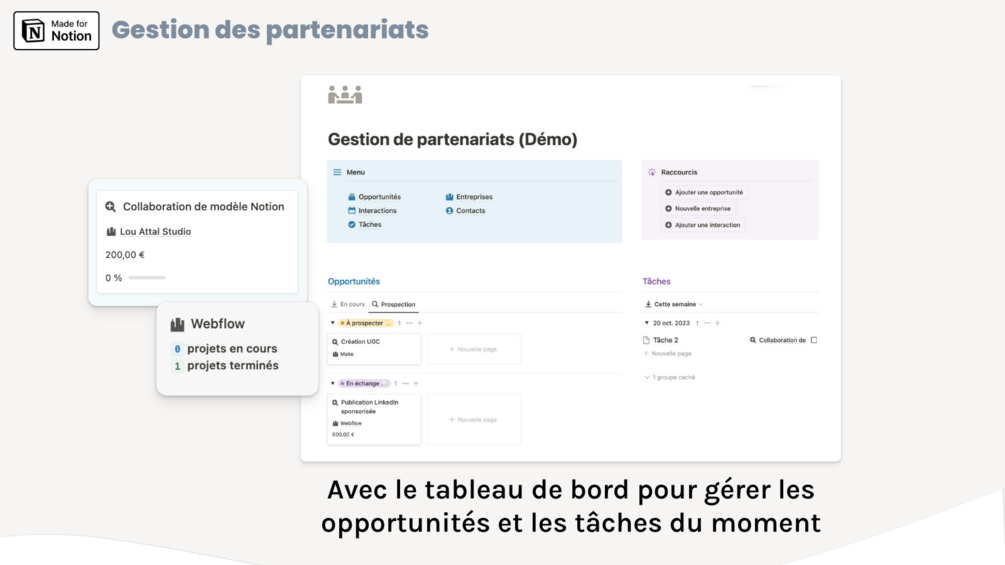Collapse the 20 oct. 2023 task group

coord(647,323)
